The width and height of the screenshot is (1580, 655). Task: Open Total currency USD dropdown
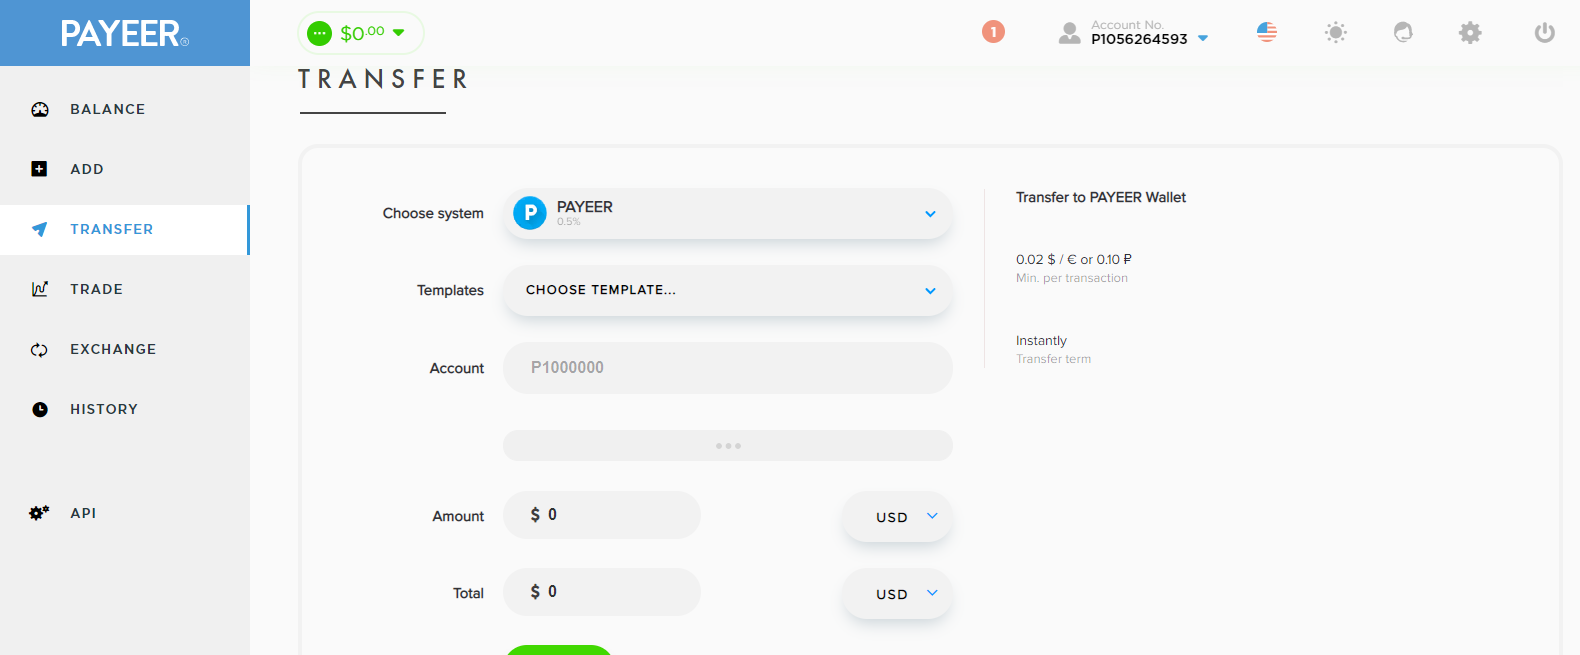coord(897,593)
